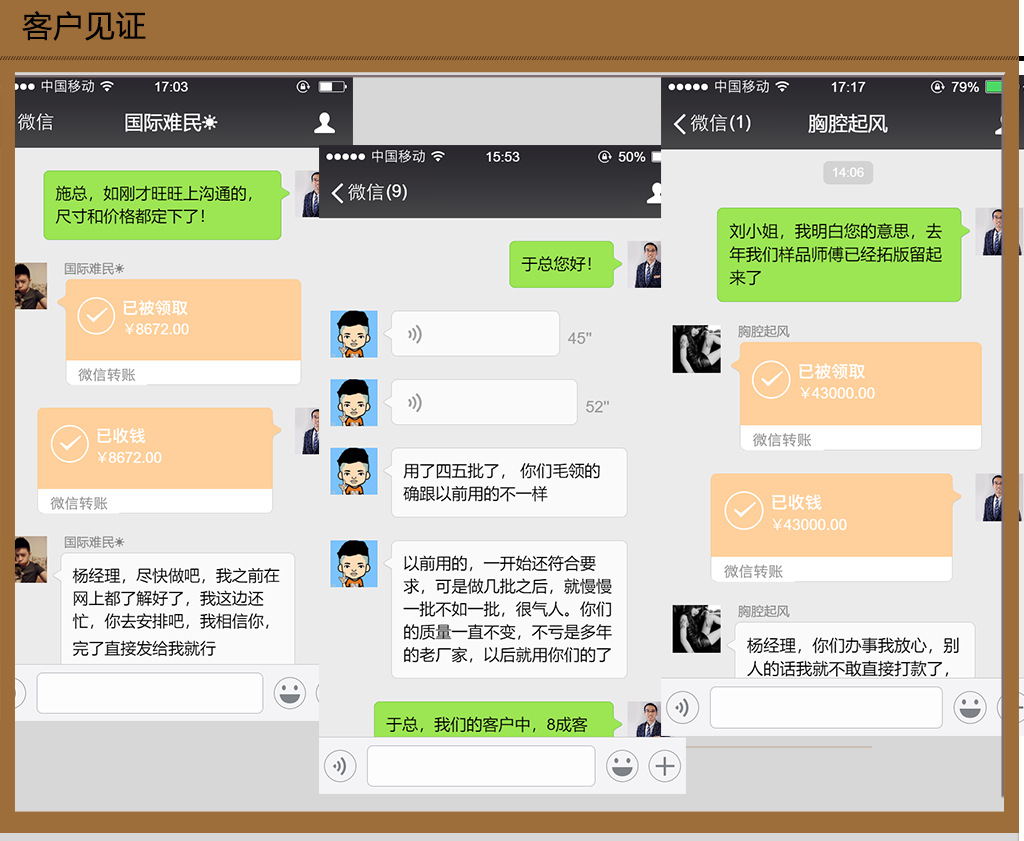Play the 45-second voice message

coord(474,334)
